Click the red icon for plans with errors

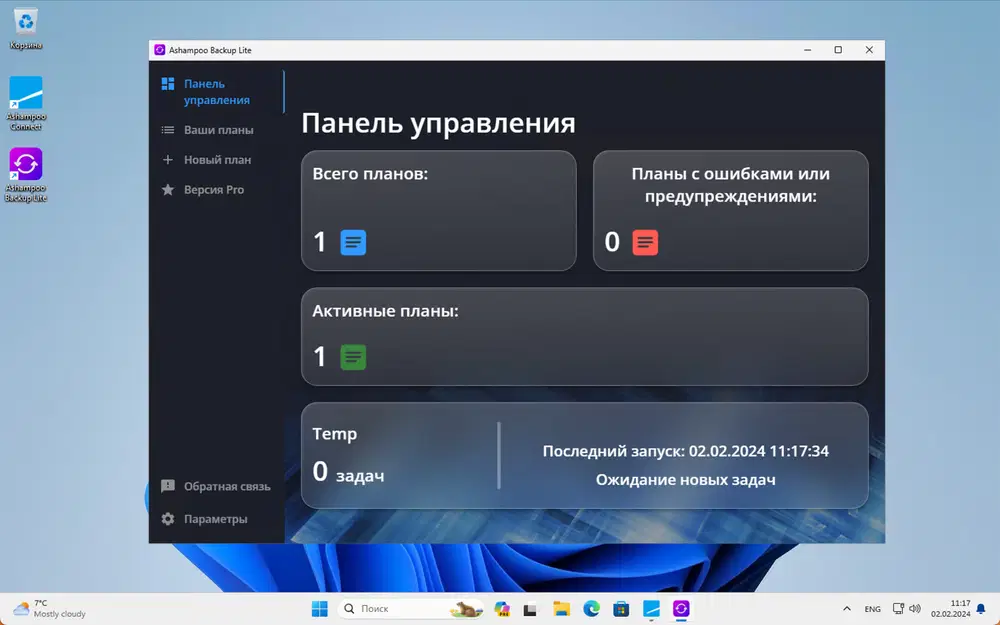click(x=645, y=242)
